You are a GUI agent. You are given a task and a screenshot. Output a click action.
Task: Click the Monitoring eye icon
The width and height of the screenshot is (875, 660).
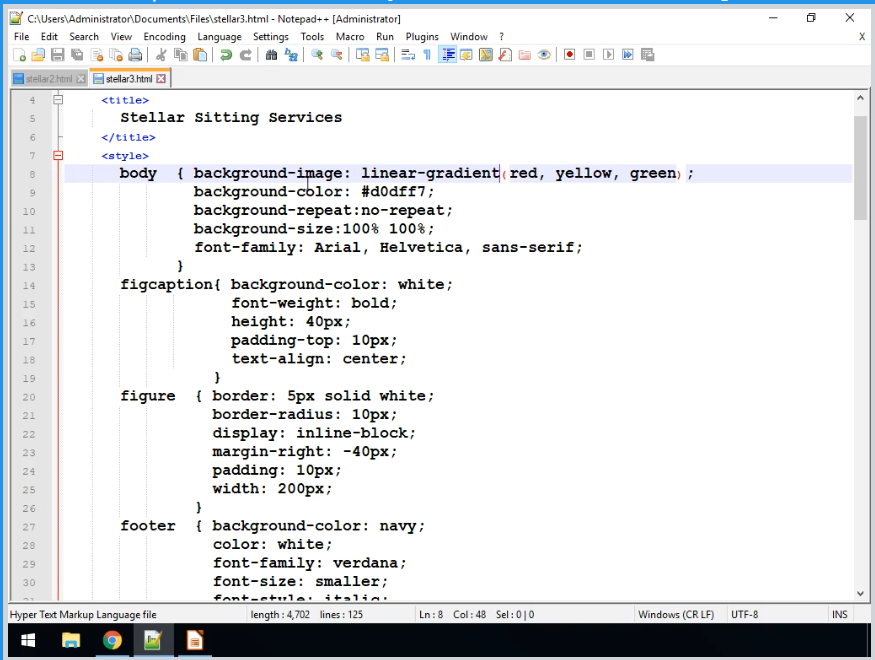click(544, 55)
